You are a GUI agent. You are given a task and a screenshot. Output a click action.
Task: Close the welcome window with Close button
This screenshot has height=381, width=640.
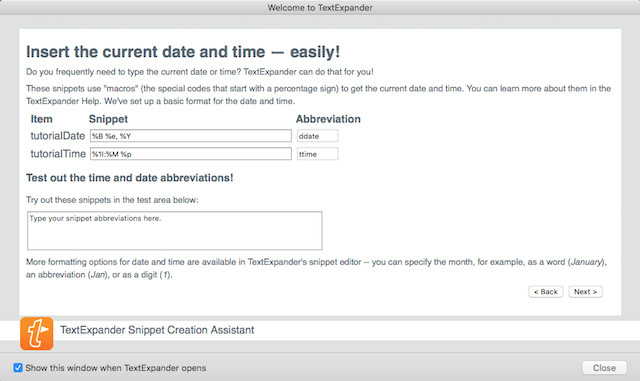(604, 368)
